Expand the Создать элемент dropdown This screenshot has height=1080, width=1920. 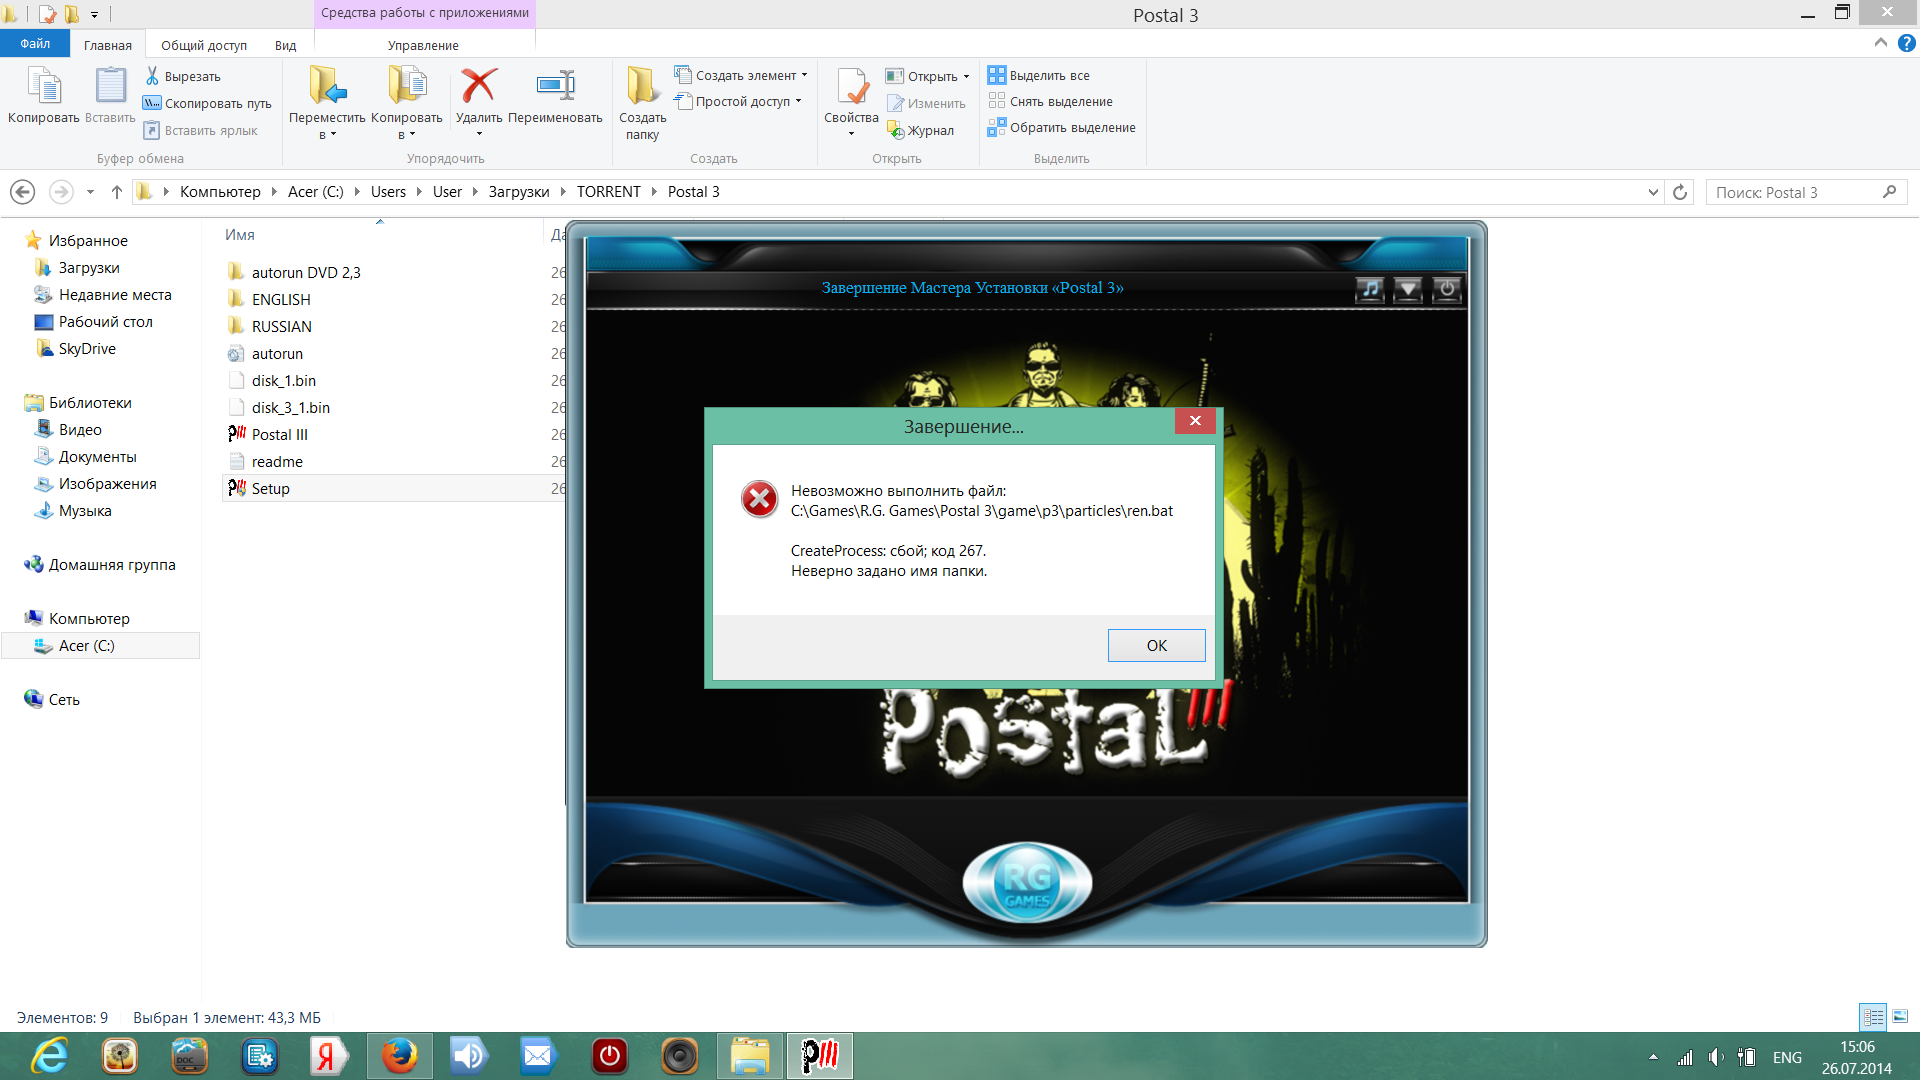804,75
